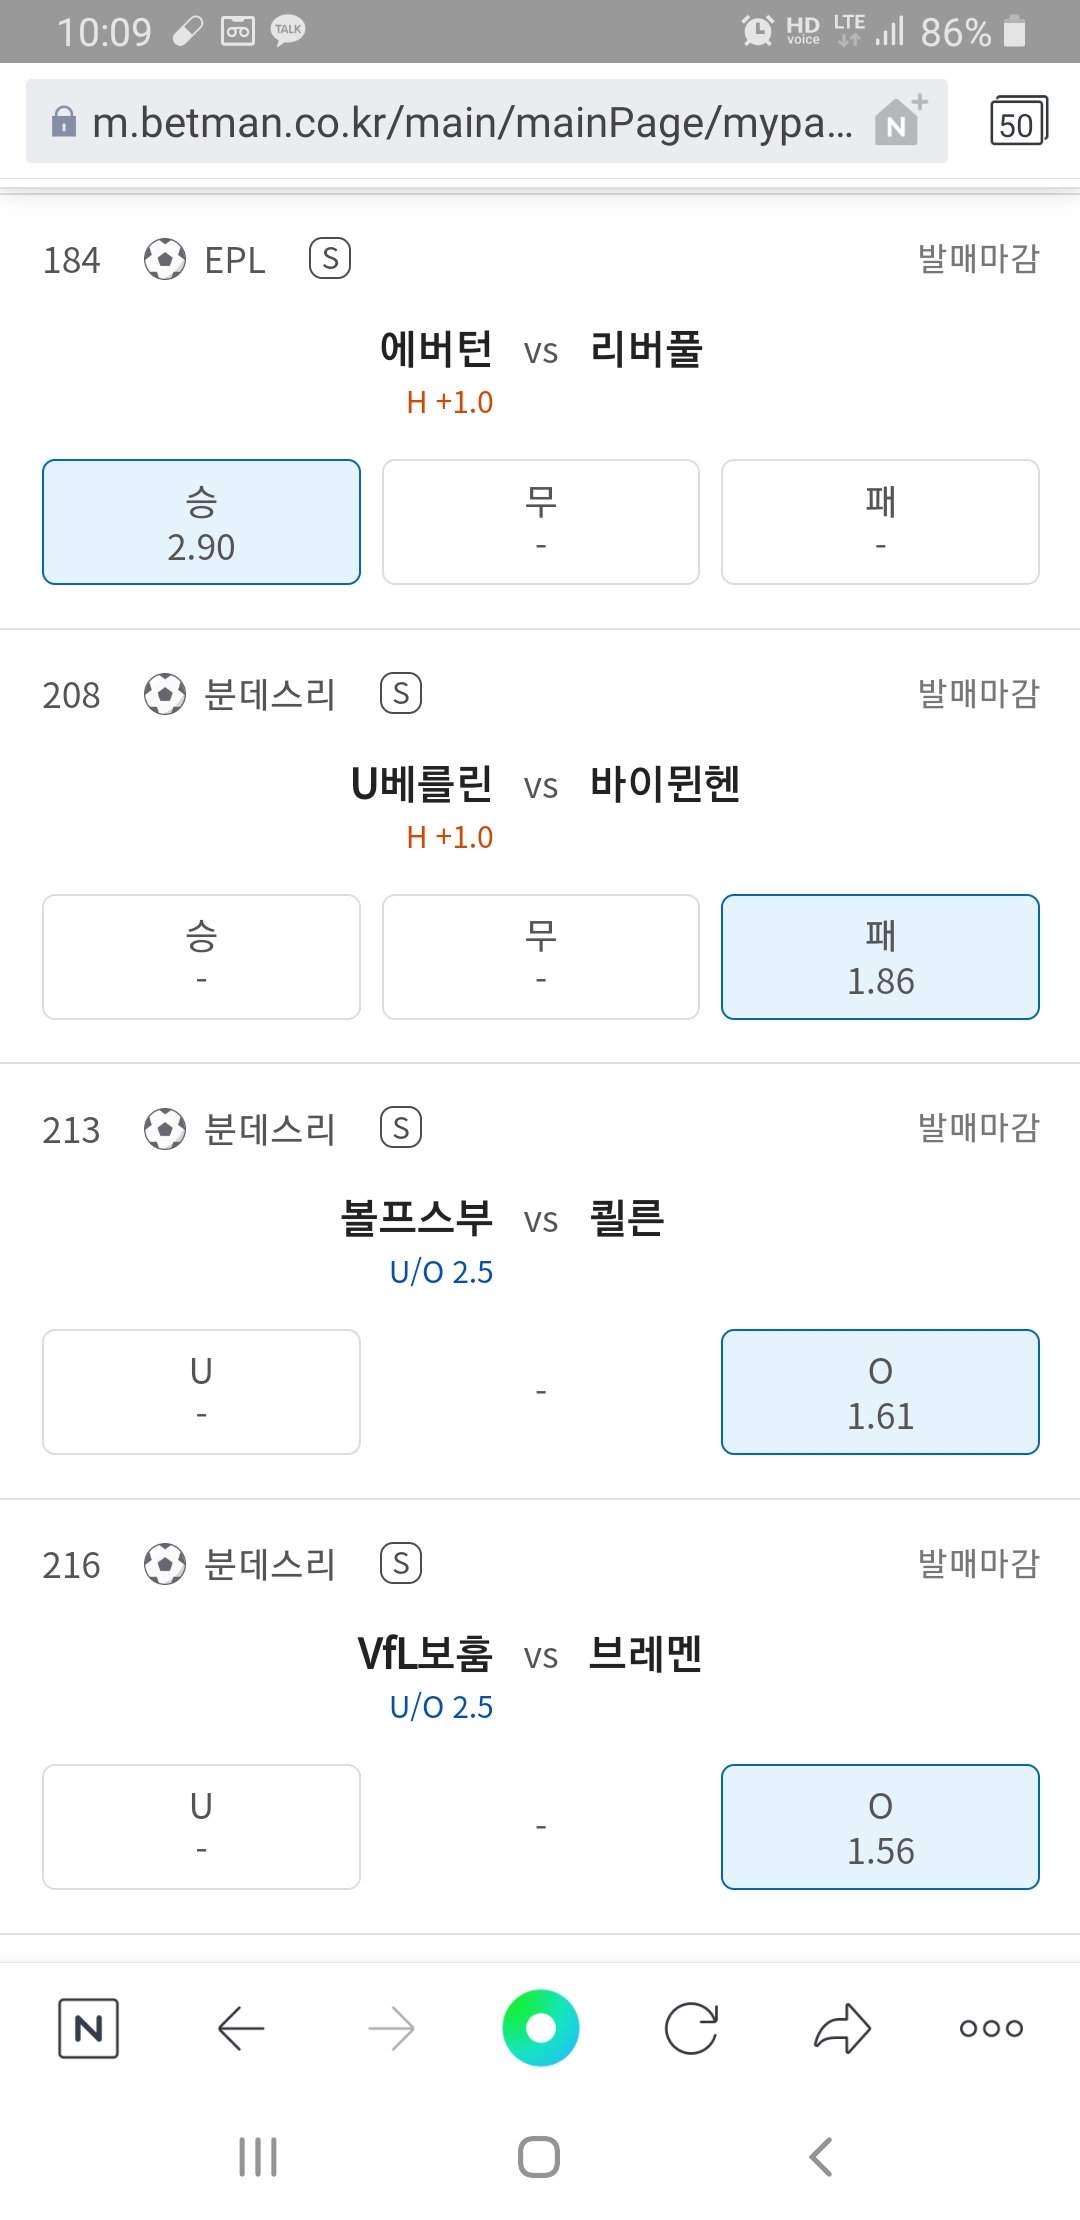
Task: Select 승 2.90 for 에버턴 vs 리버풀
Action: (201, 522)
